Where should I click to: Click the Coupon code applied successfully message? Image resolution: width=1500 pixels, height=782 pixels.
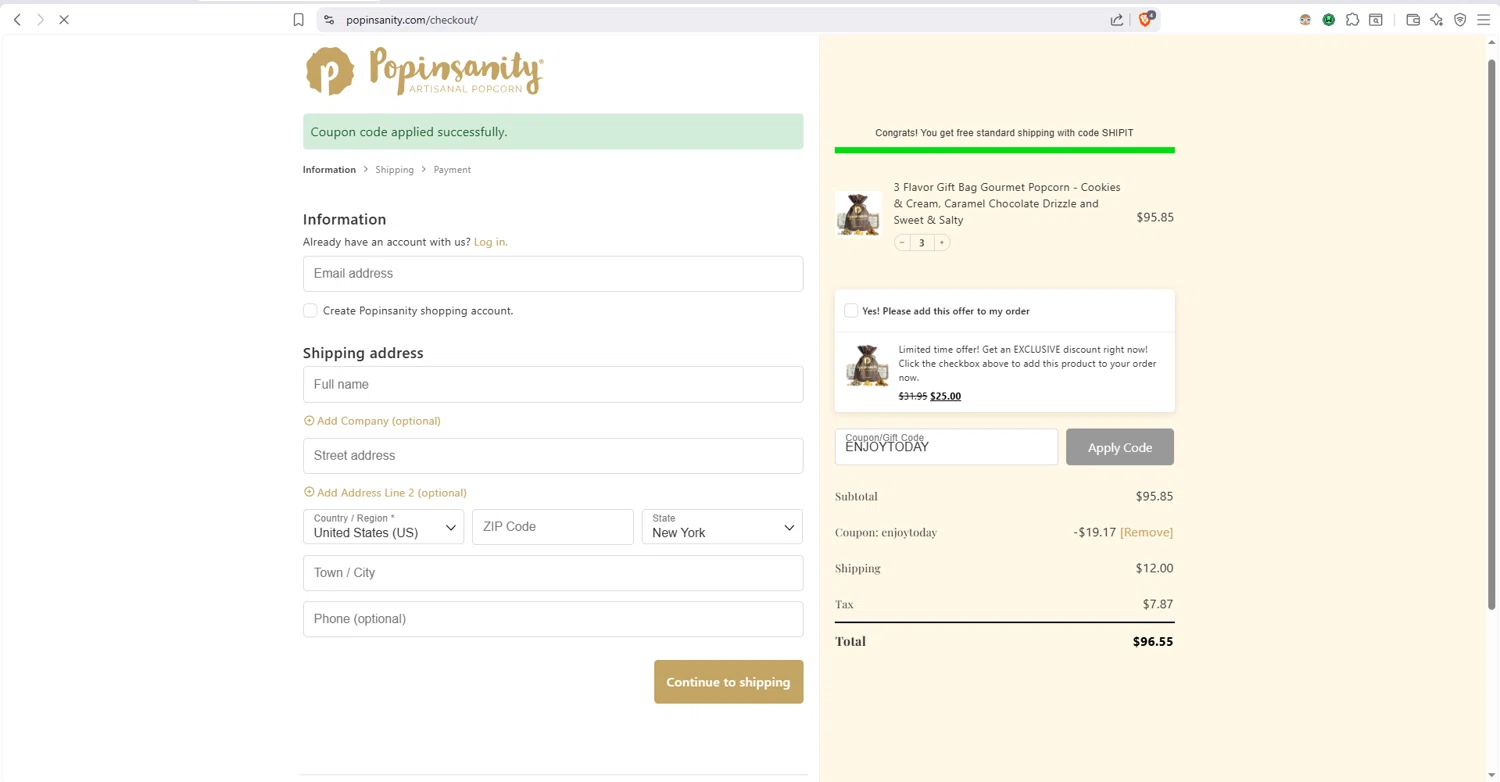[553, 132]
